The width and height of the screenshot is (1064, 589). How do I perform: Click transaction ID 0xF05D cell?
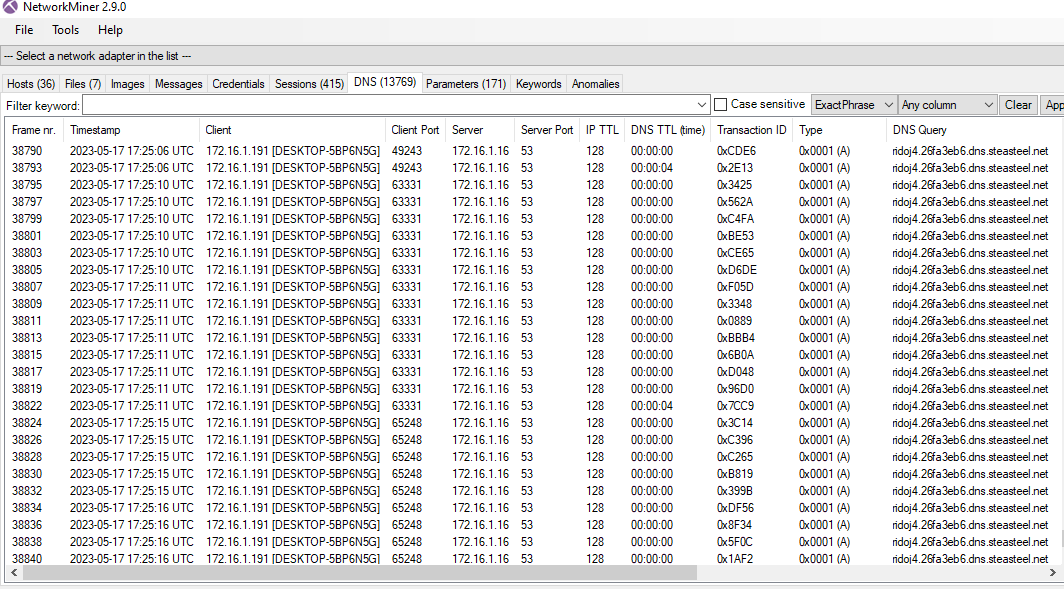click(x=736, y=286)
